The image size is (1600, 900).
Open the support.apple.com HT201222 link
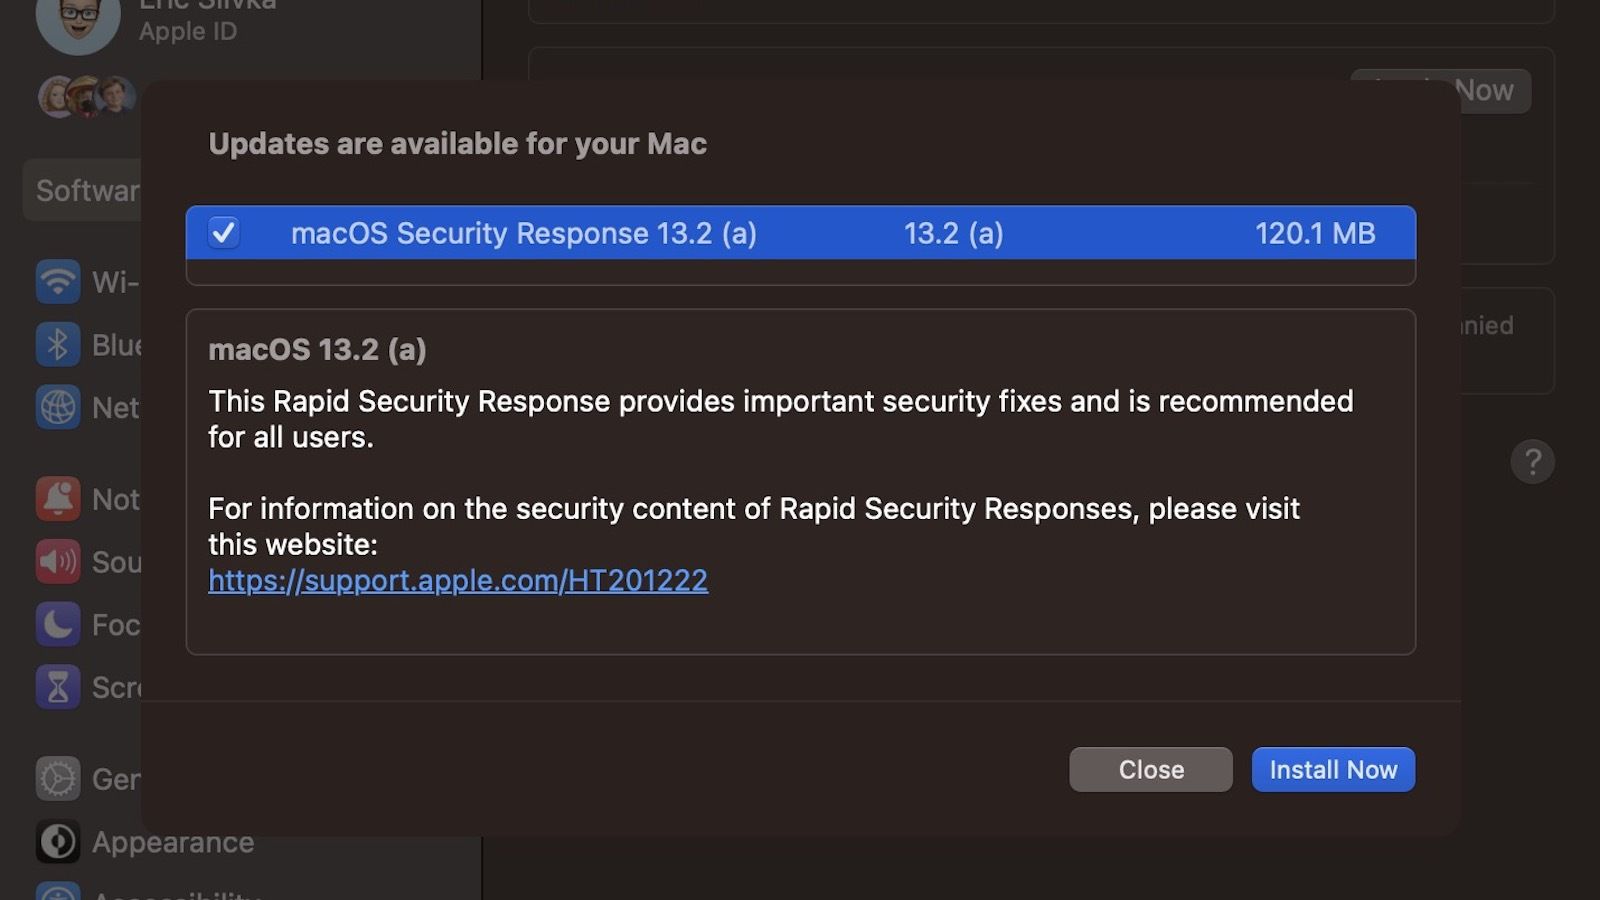pos(457,580)
